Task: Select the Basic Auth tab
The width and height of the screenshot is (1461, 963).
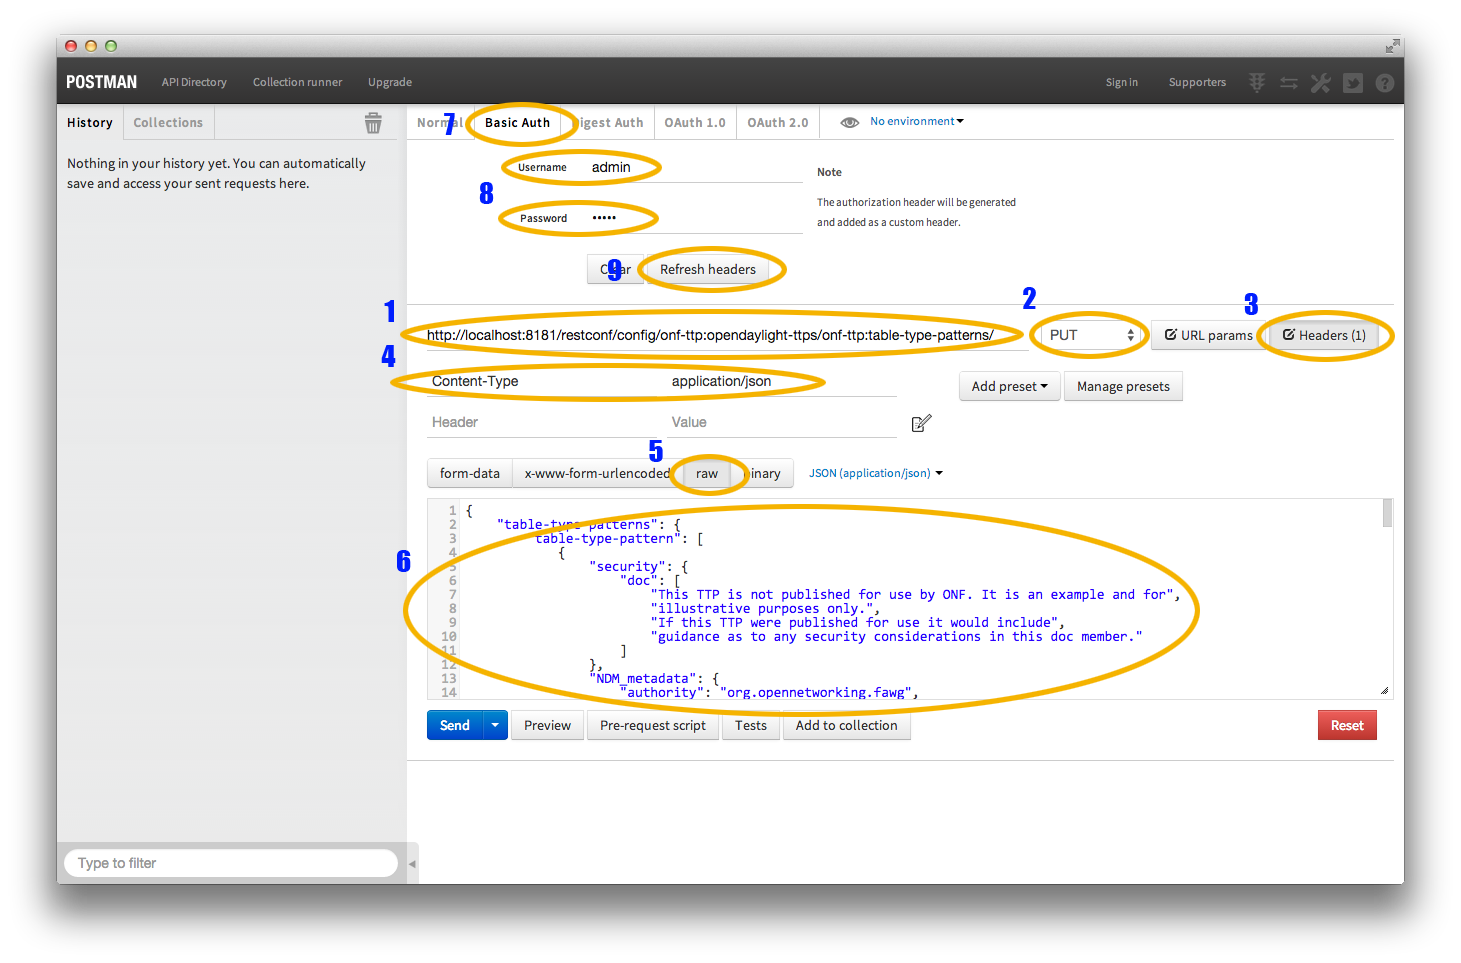Action: coord(517,122)
